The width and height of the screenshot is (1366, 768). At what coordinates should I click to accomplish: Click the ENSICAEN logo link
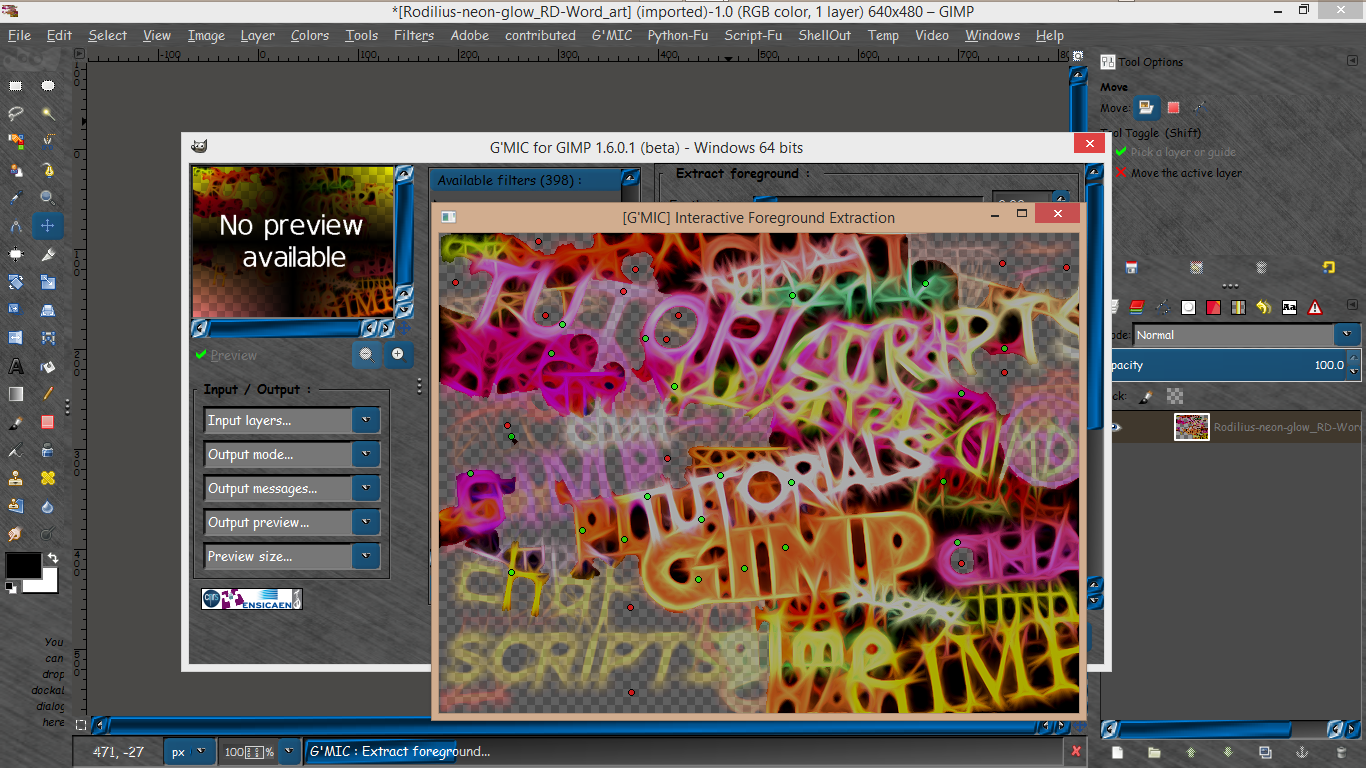[x=252, y=599]
